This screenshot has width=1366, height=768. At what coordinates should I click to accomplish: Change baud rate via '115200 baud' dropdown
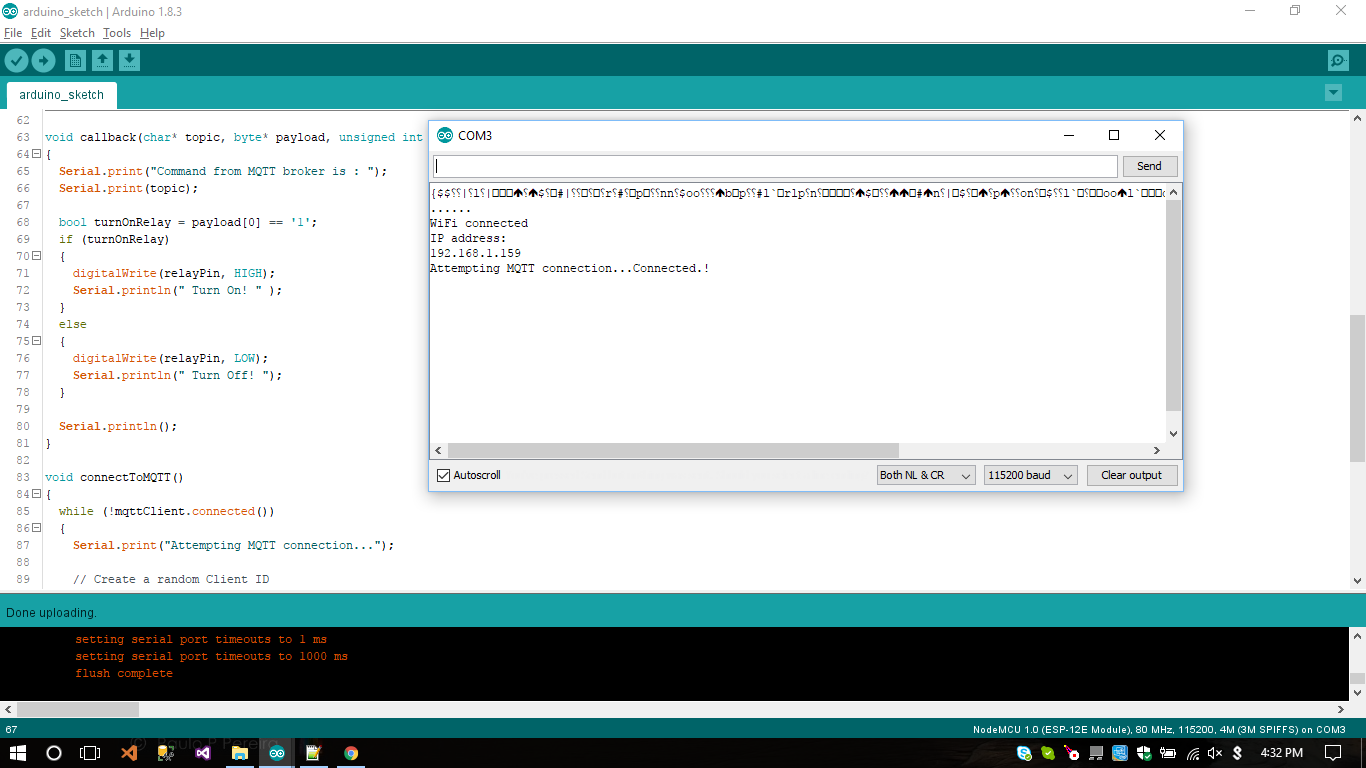point(1029,475)
